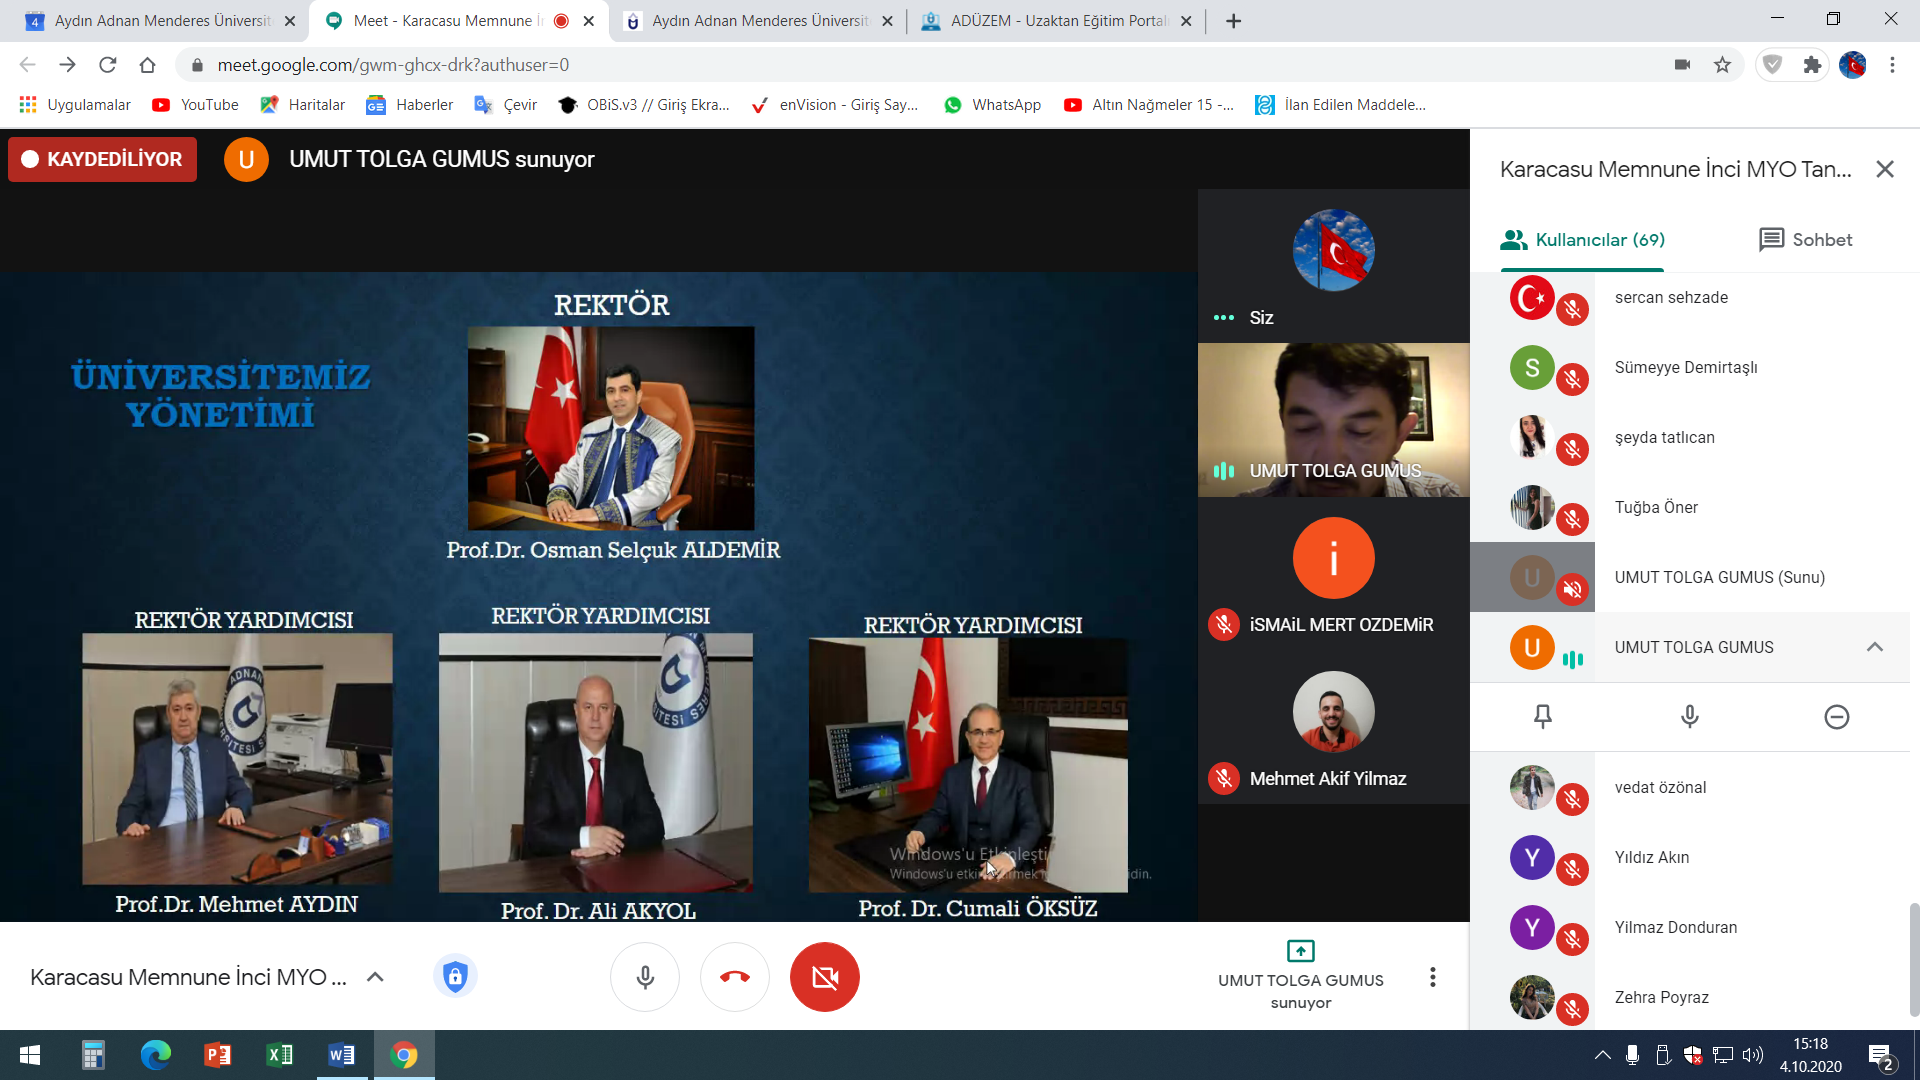Expand meeting details chevron beside Karacasu name
Screen dimensions: 1920x1080
point(375,977)
